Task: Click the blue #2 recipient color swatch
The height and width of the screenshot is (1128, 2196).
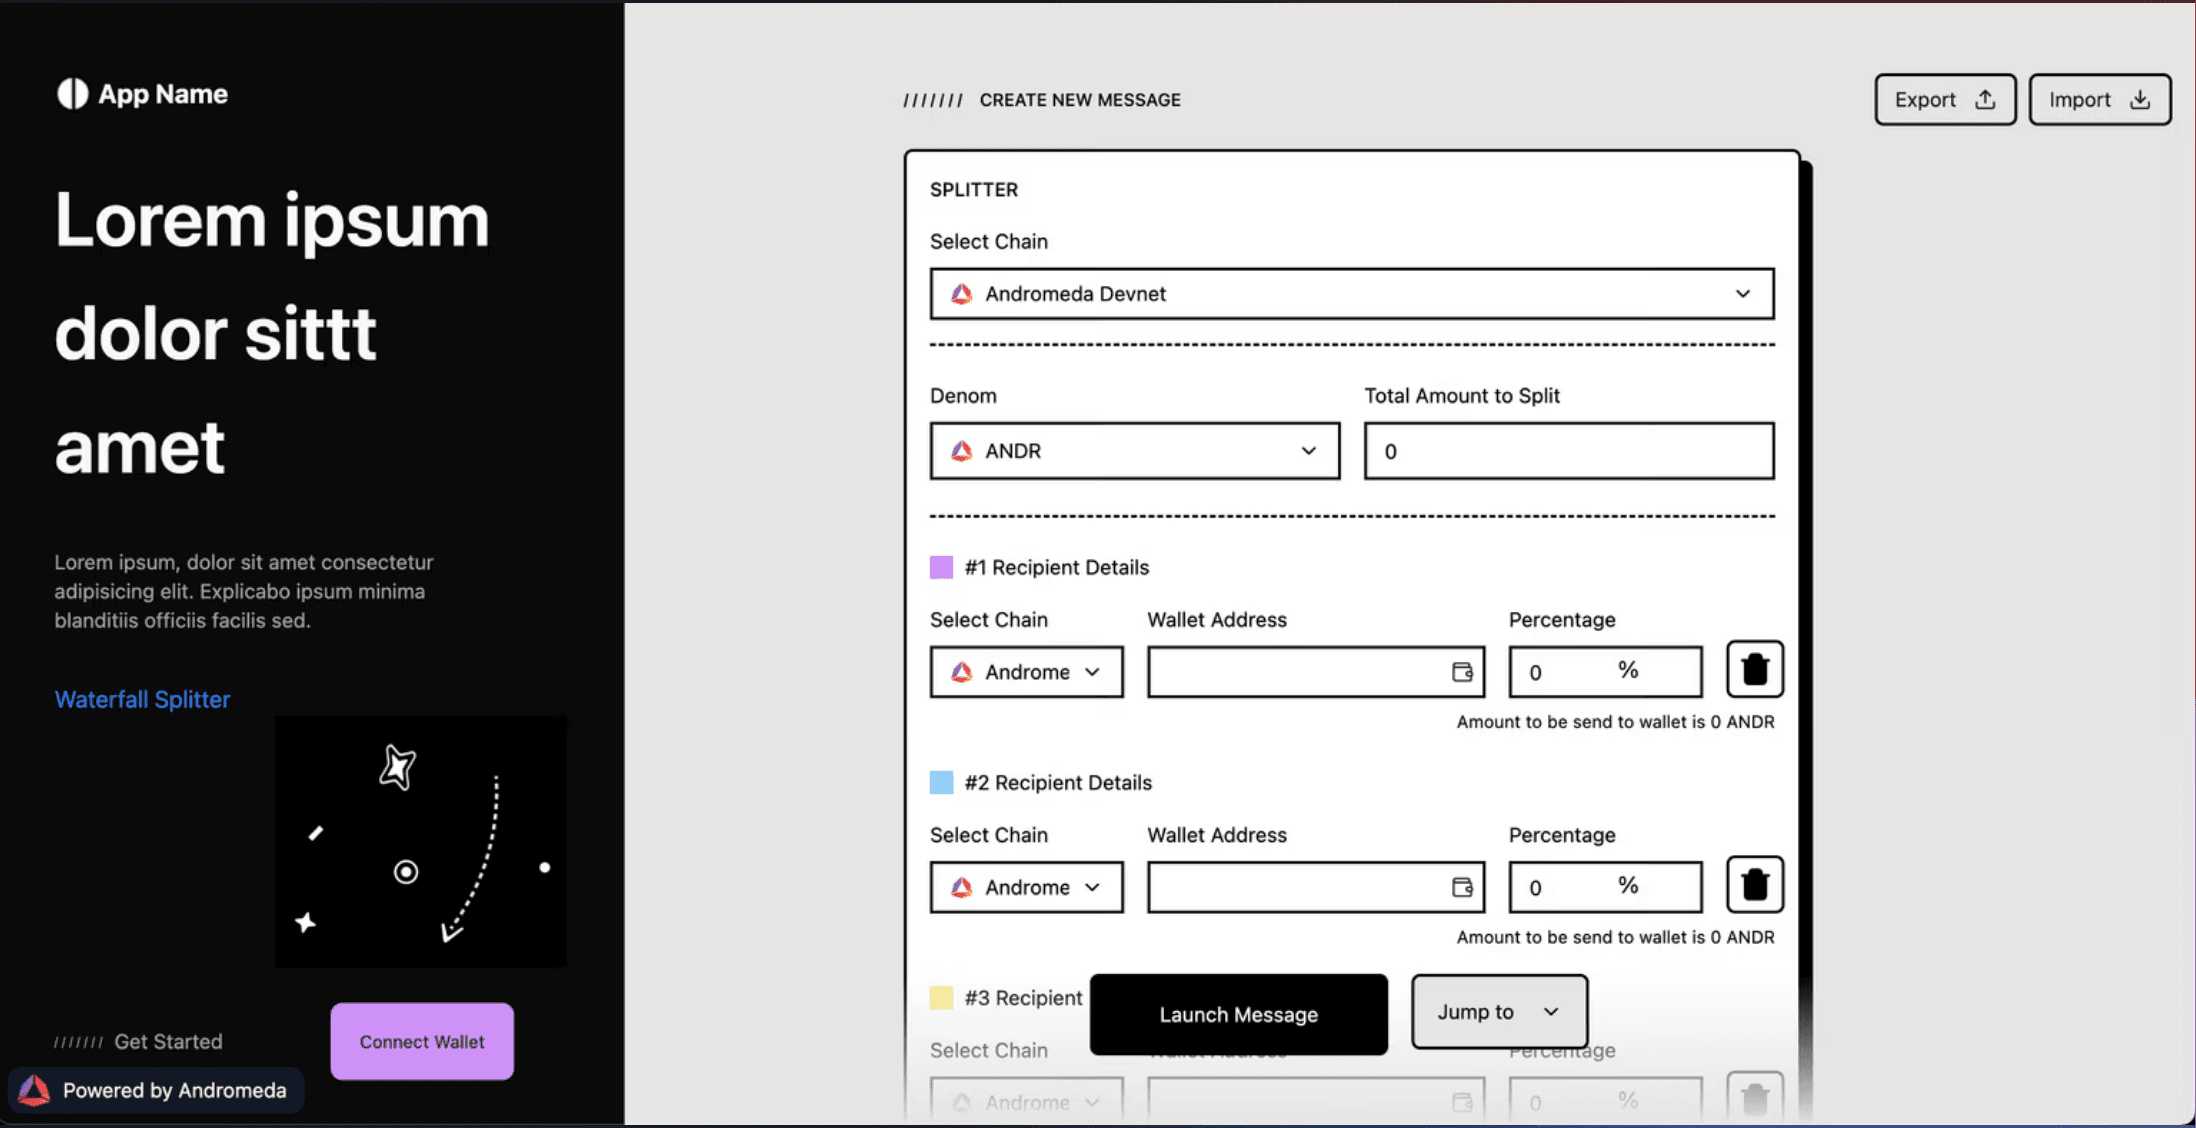Action: point(941,782)
